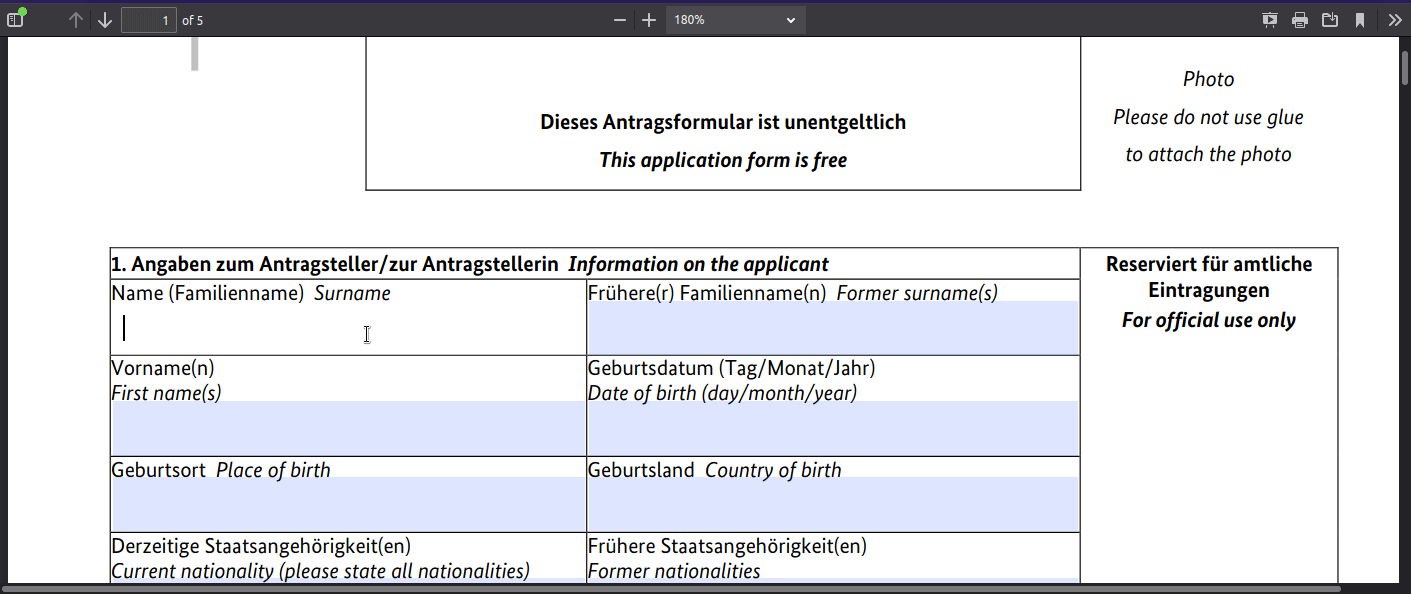This screenshot has width=1411, height=594.
Task: Open the additional tools chevron menu
Action: click(1394, 20)
